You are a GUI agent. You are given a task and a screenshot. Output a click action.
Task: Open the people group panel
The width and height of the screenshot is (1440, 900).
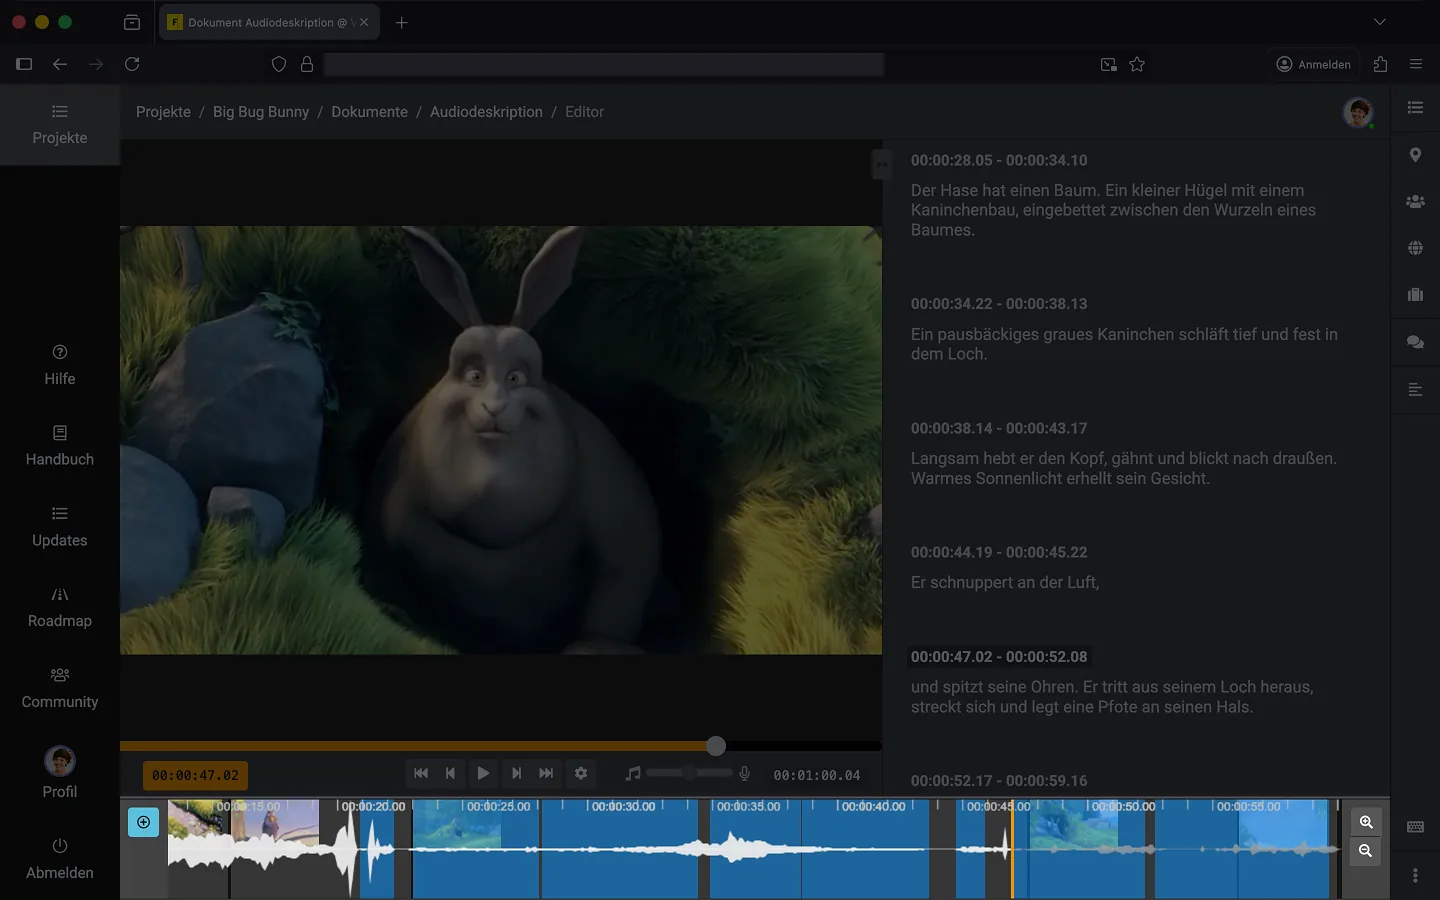[x=1415, y=202]
